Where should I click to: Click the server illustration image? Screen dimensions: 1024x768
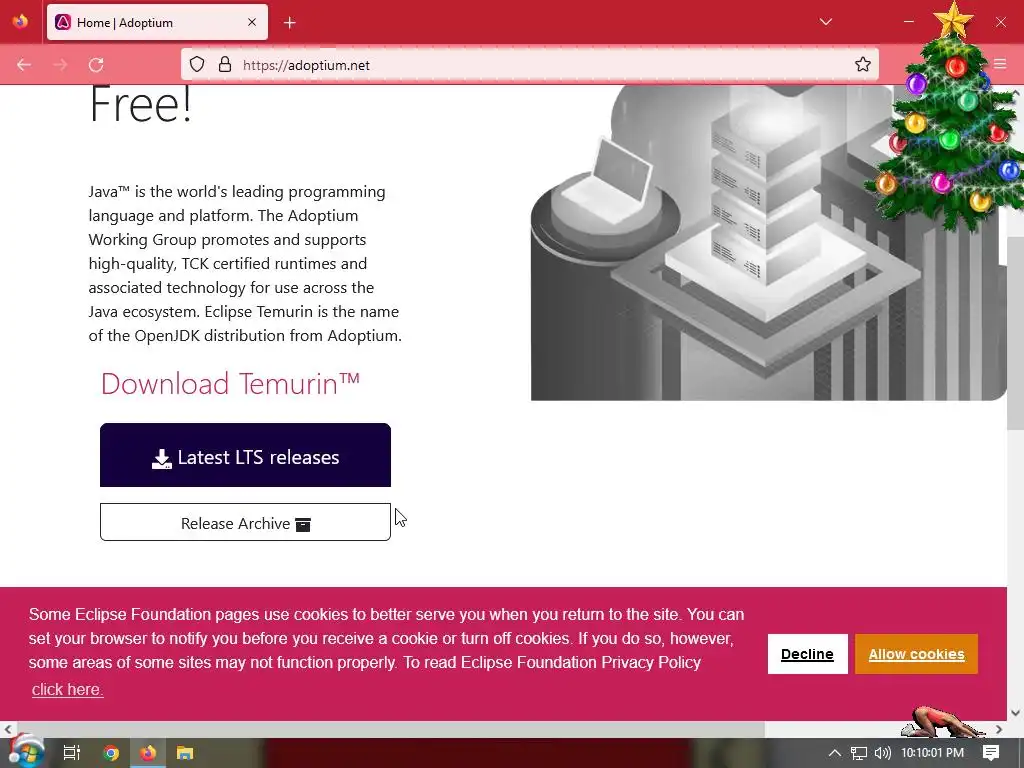(769, 242)
